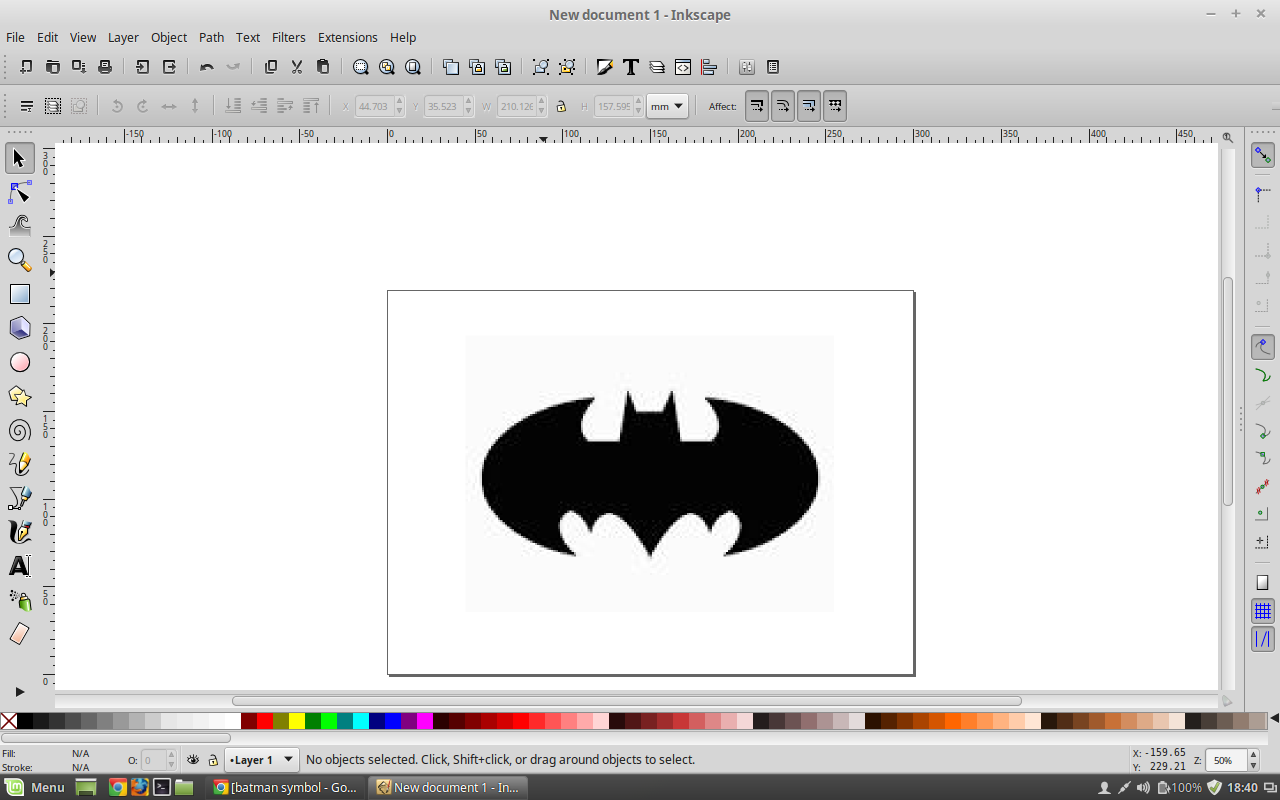
Task: Open Align and Distribute icon
Action: coord(709,67)
